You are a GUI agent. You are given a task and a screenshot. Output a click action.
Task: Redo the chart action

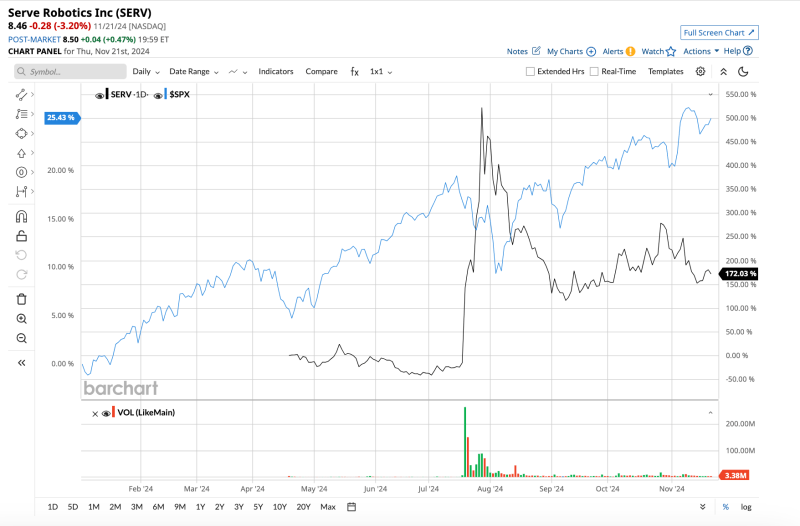click(21, 274)
